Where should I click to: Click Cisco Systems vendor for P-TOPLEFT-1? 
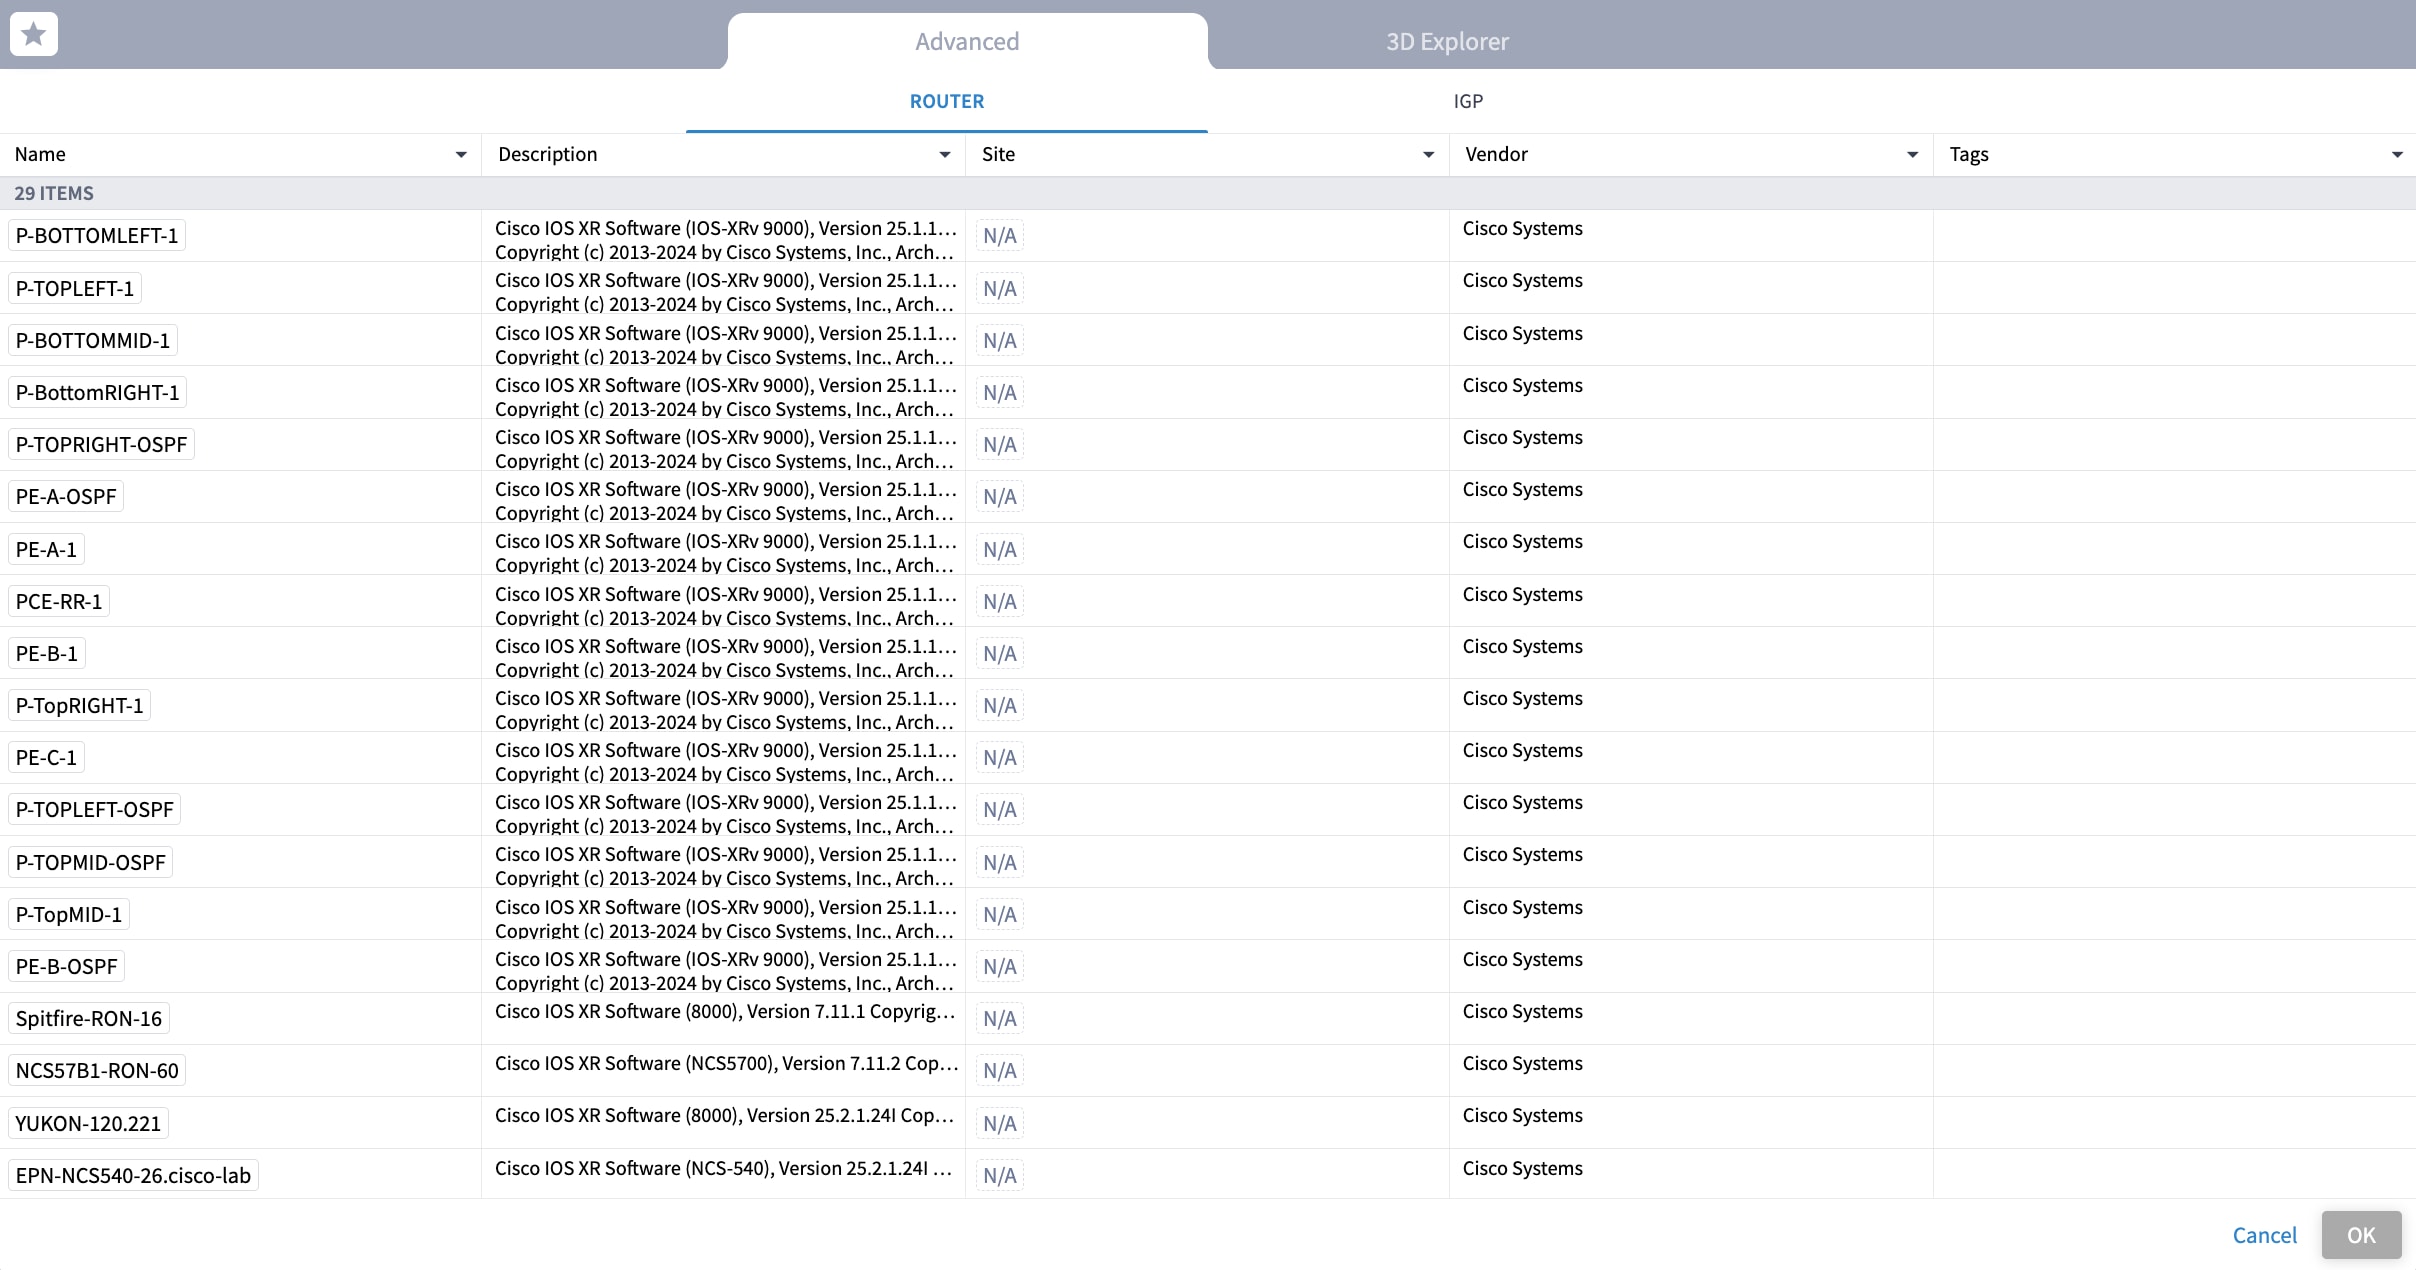(1522, 281)
